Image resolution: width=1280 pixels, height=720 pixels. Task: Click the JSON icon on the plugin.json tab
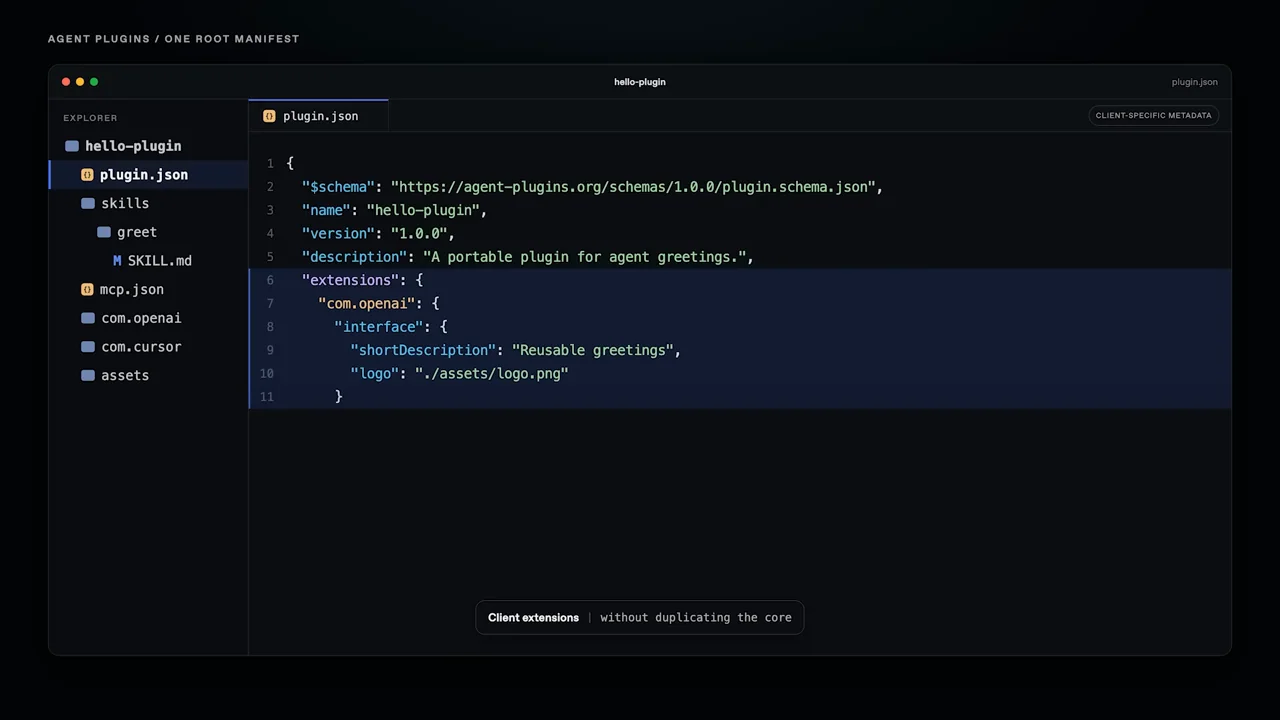tap(269, 116)
